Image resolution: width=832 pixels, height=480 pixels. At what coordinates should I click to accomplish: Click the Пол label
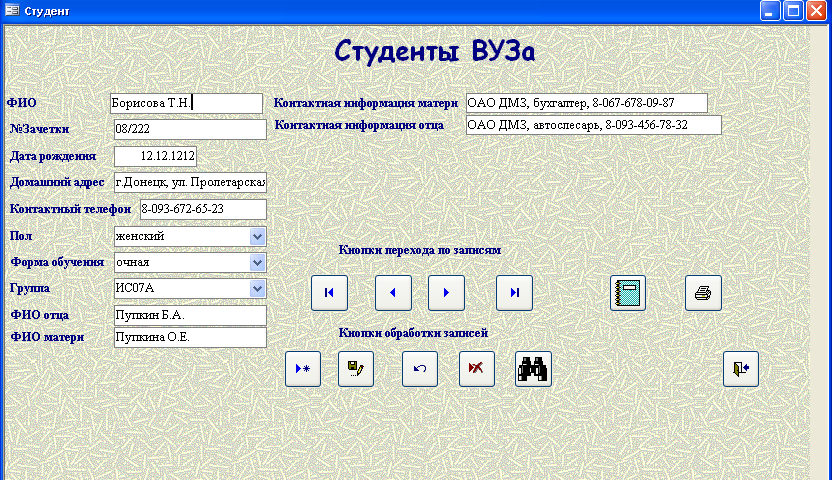click(21, 237)
